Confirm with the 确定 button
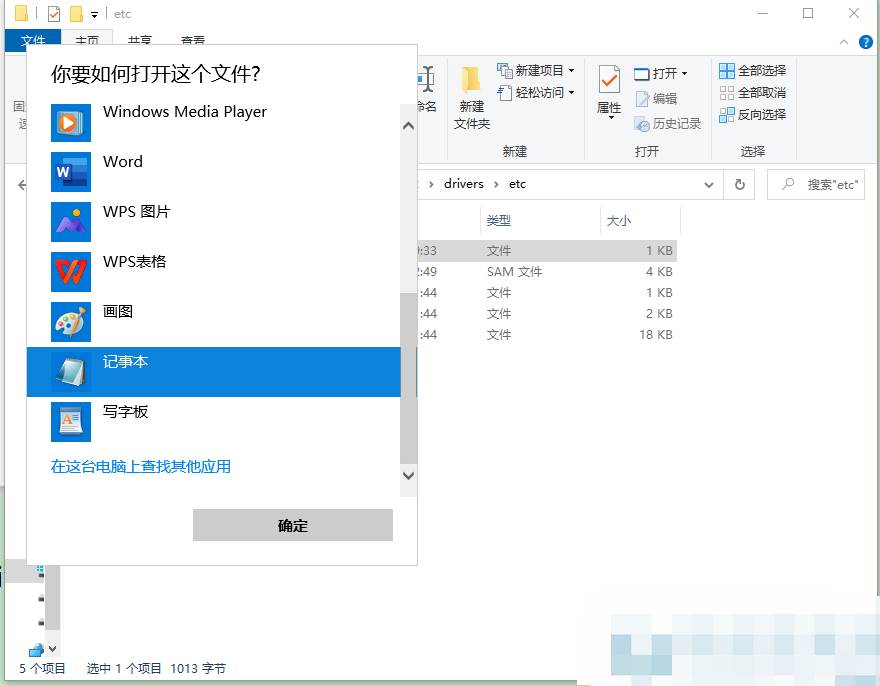880x686 pixels. (293, 525)
